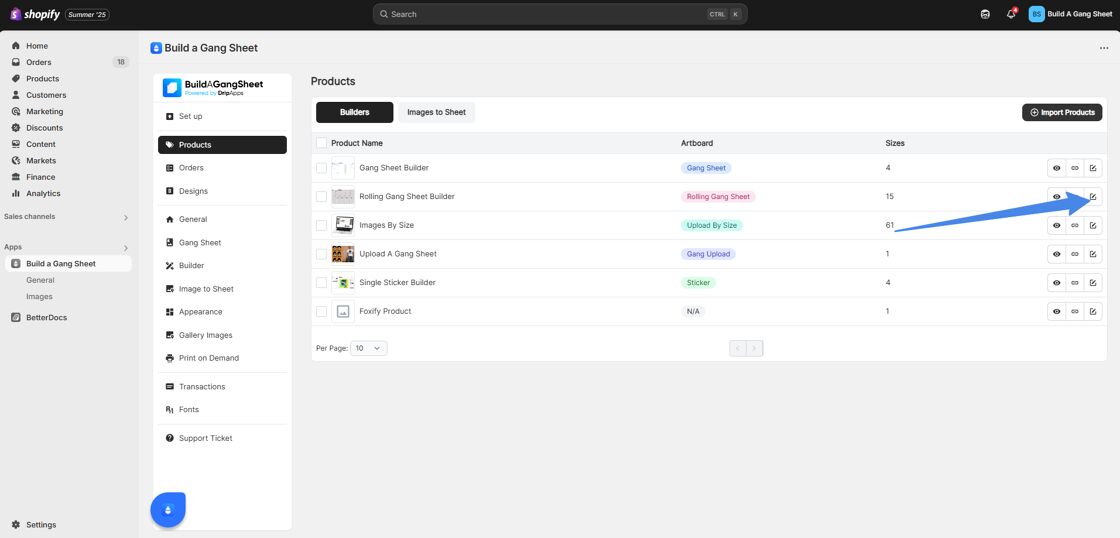The width and height of the screenshot is (1120, 538).
Task: Check the Foxify Product row checkbox
Action: point(321,312)
